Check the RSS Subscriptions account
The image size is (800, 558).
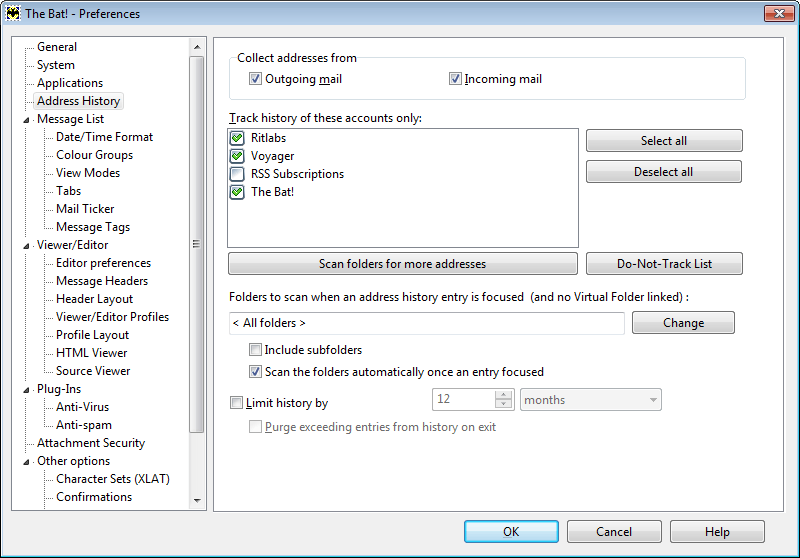(x=237, y=174)
